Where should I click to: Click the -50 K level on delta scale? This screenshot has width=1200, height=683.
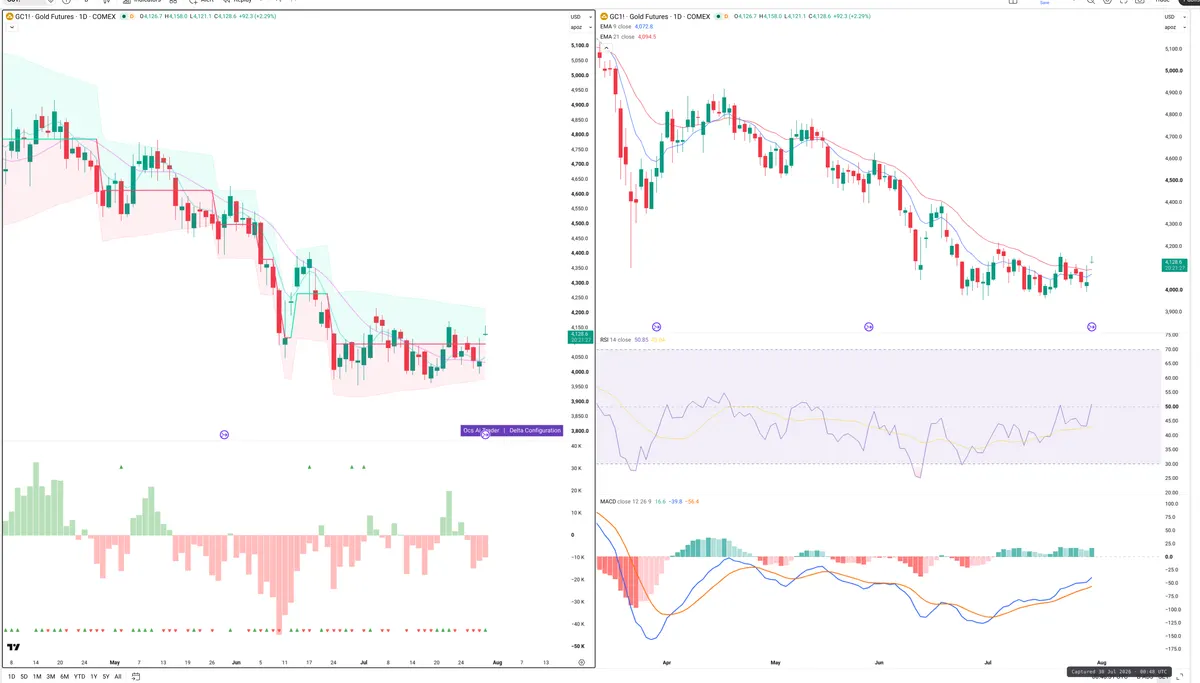(x=579, y=646)
